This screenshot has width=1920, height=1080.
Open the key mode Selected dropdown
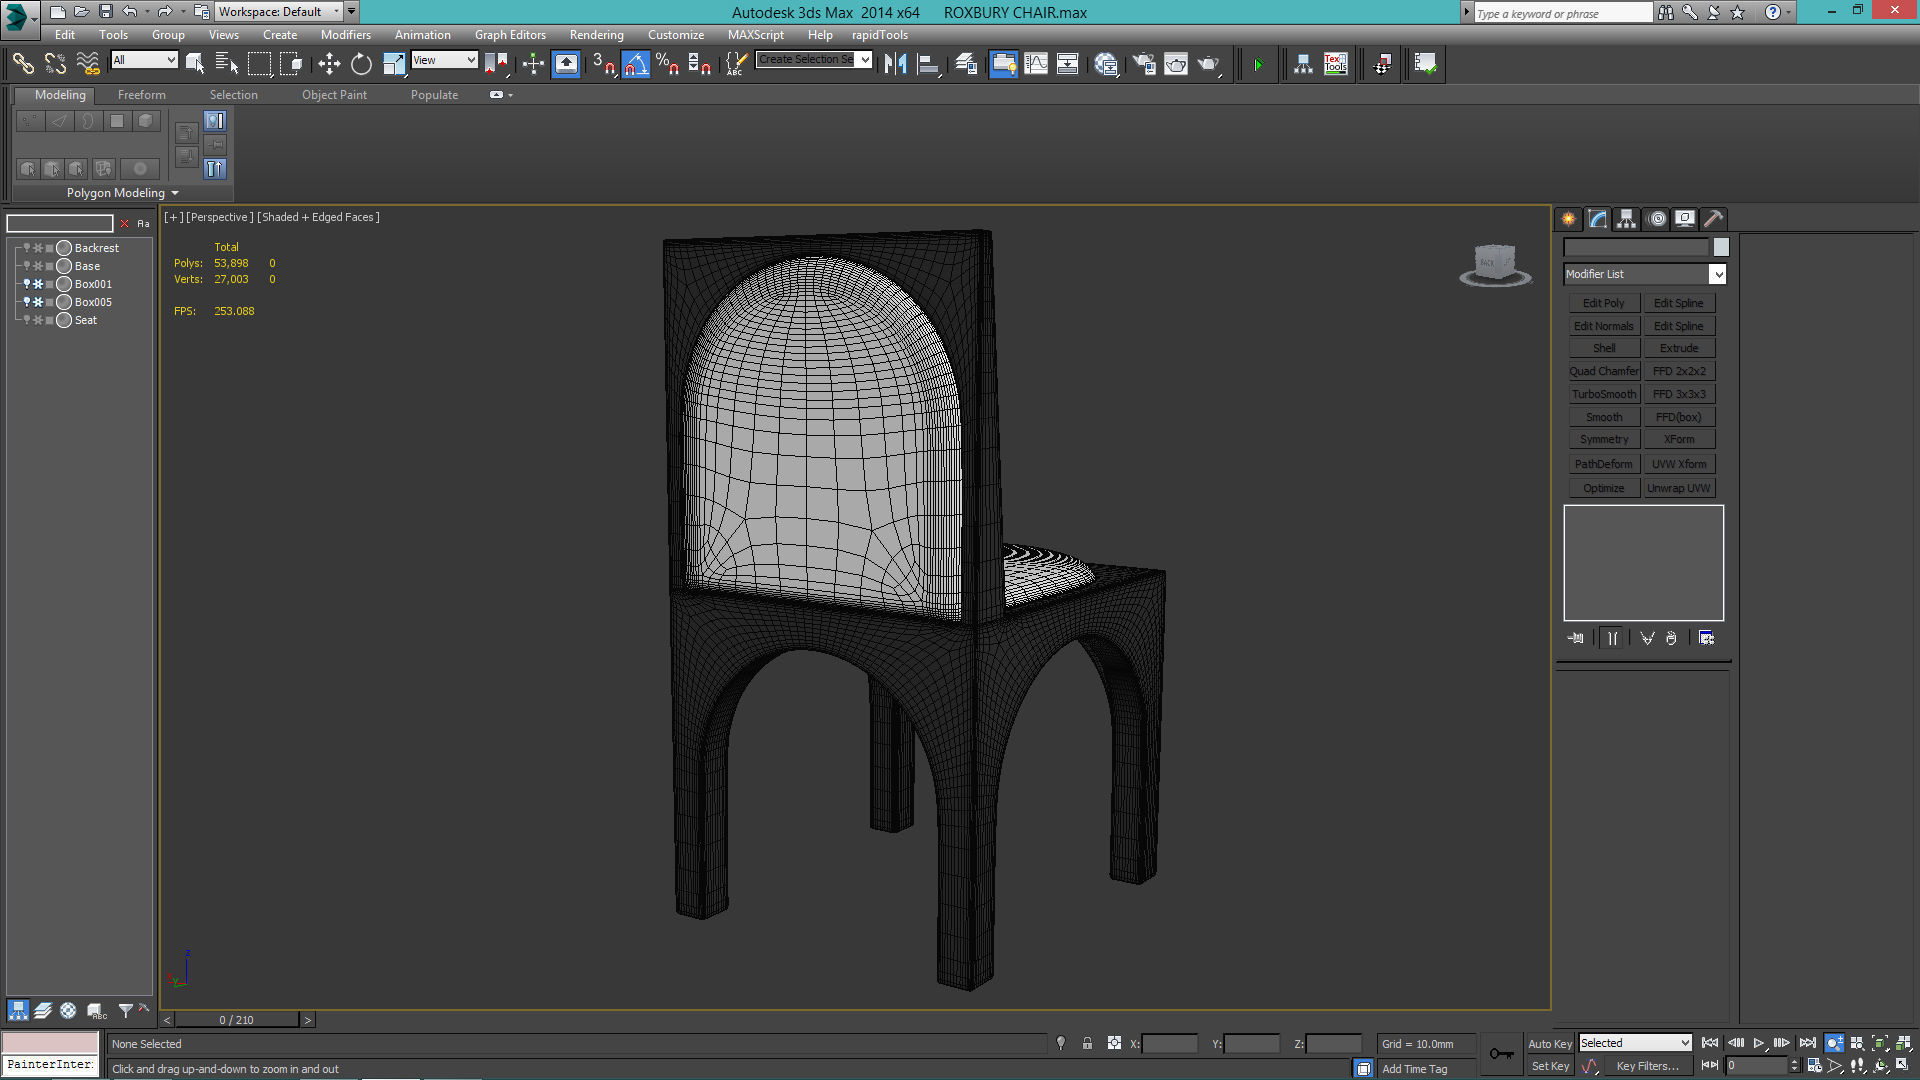[x=1635, y=1043]
